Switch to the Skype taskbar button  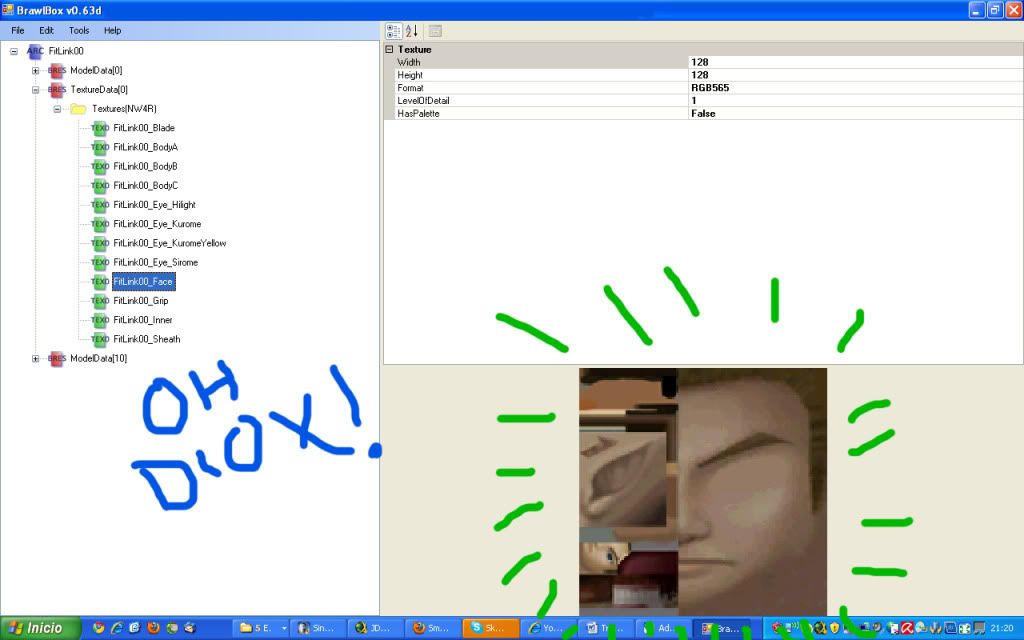(490, 628)
